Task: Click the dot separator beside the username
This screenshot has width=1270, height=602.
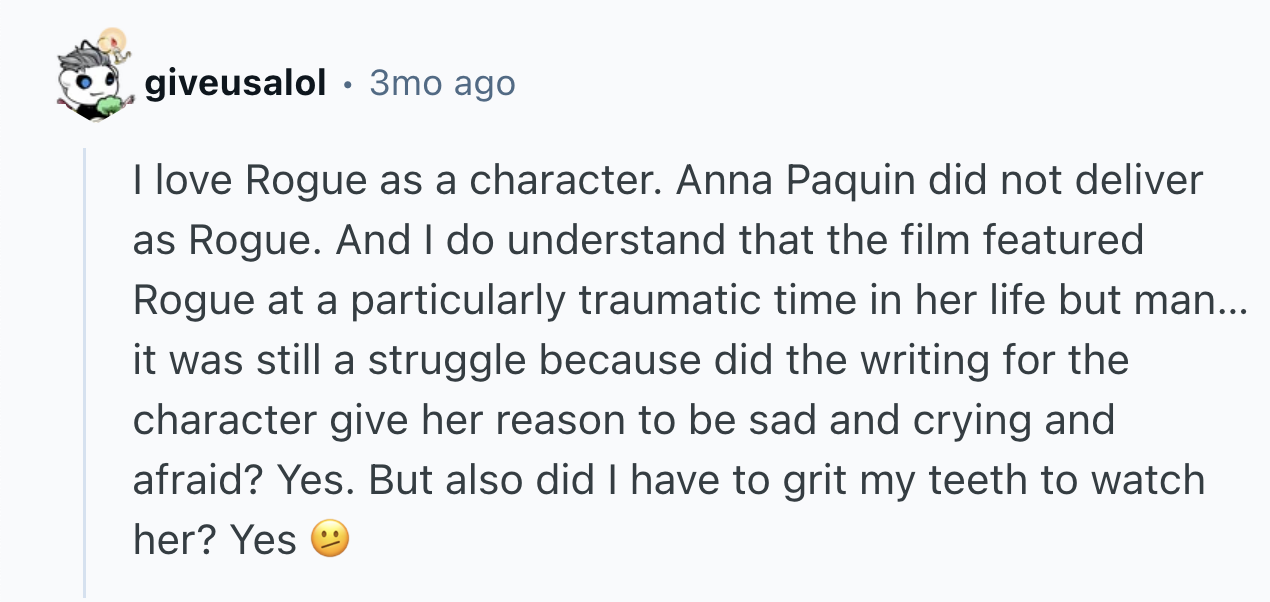Action: [x=347, y=84]
